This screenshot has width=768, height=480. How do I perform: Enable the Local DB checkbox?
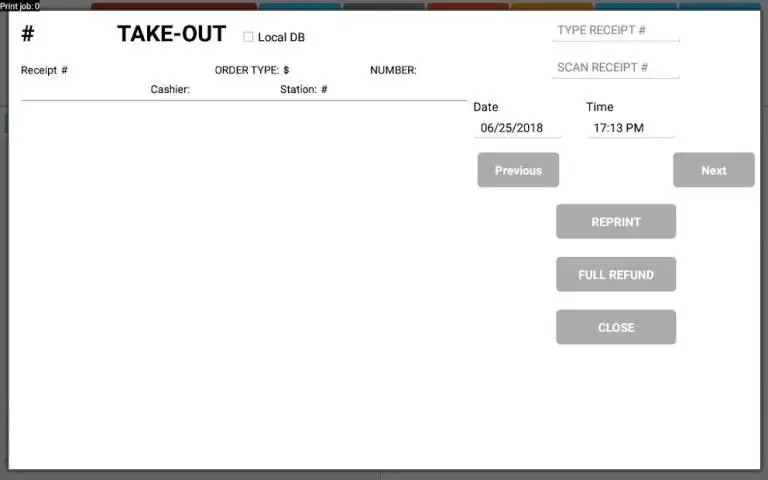[x=248, y=37]
